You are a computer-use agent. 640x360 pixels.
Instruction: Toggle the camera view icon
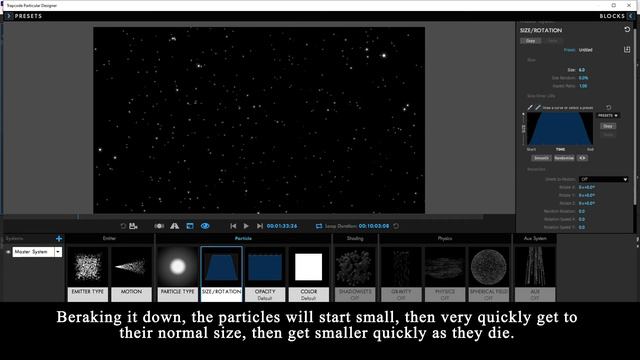[159, 226]
